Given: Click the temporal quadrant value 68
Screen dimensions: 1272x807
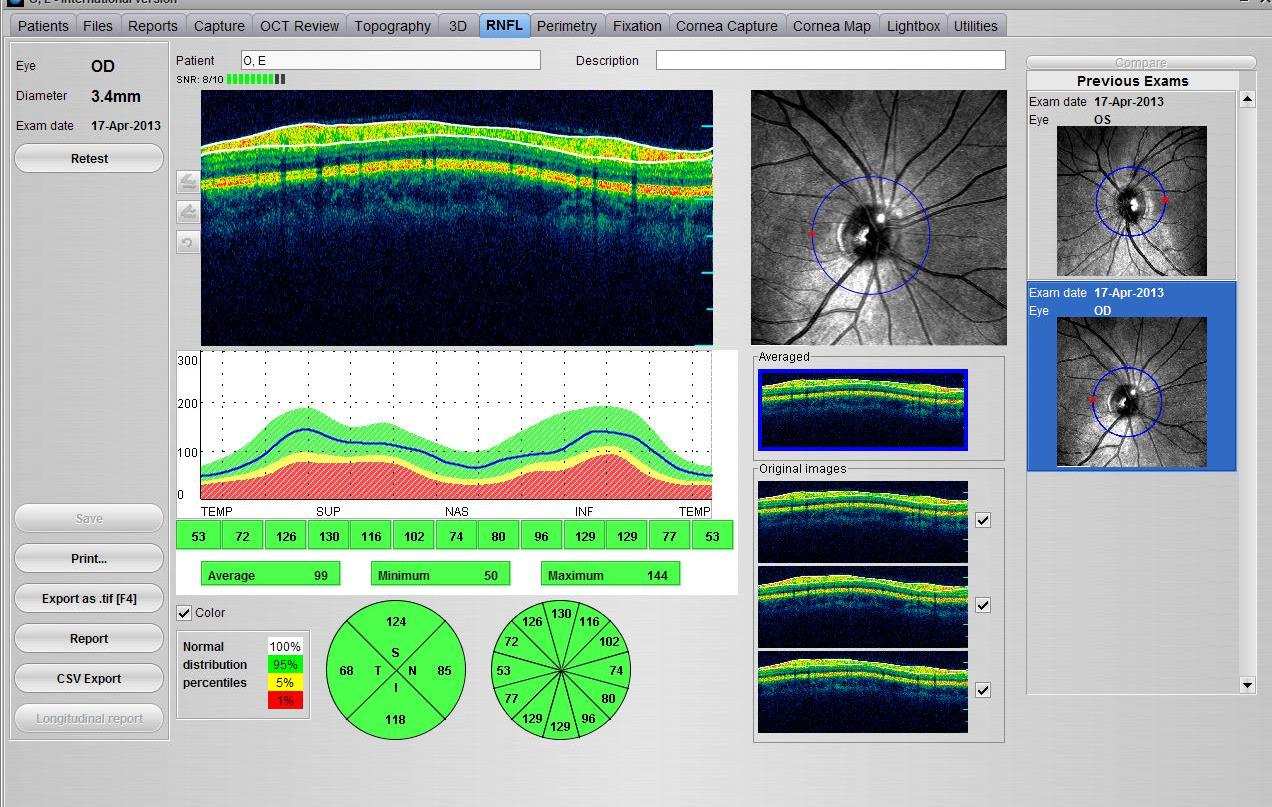Looking at the screenshot, I should pos(346,670).
